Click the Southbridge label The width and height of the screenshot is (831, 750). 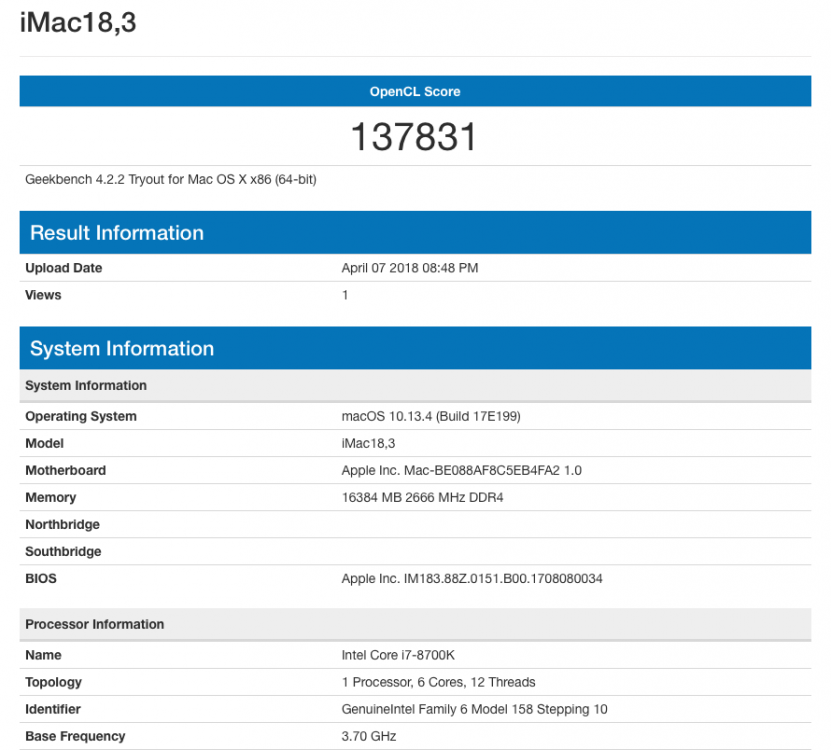tap(63, 551)
